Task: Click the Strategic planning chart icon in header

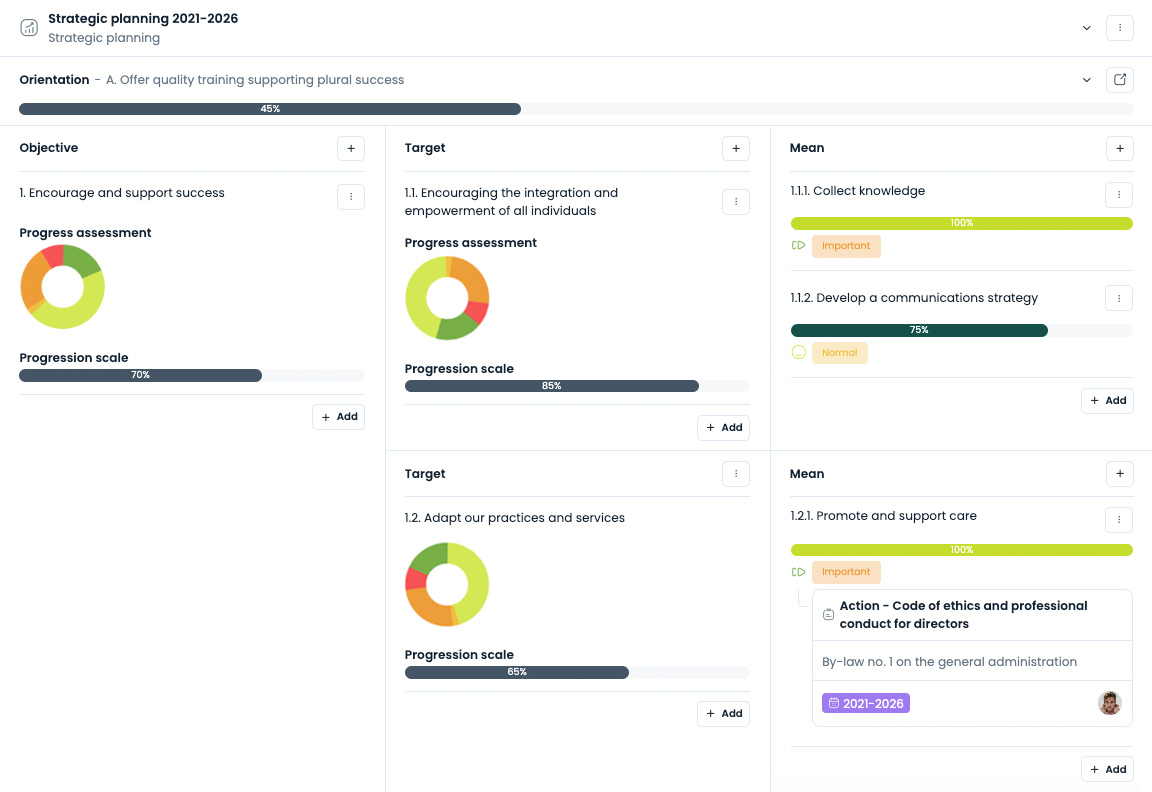Action: pos(29,27)
